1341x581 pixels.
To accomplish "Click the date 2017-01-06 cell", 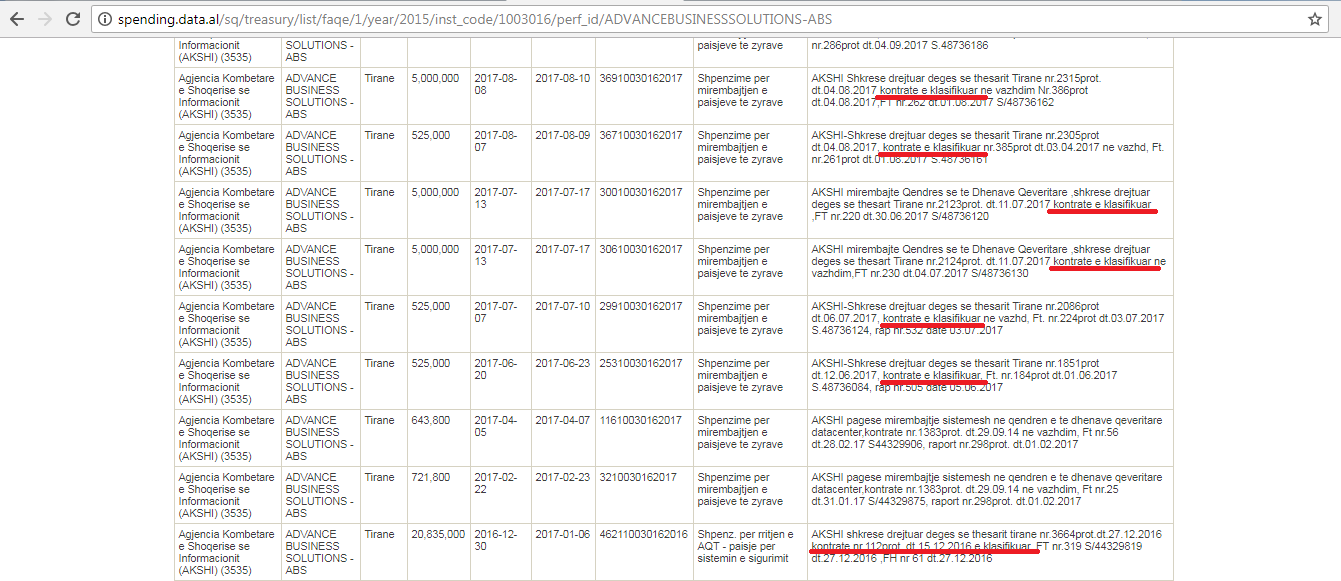I will tap(562, 534).
